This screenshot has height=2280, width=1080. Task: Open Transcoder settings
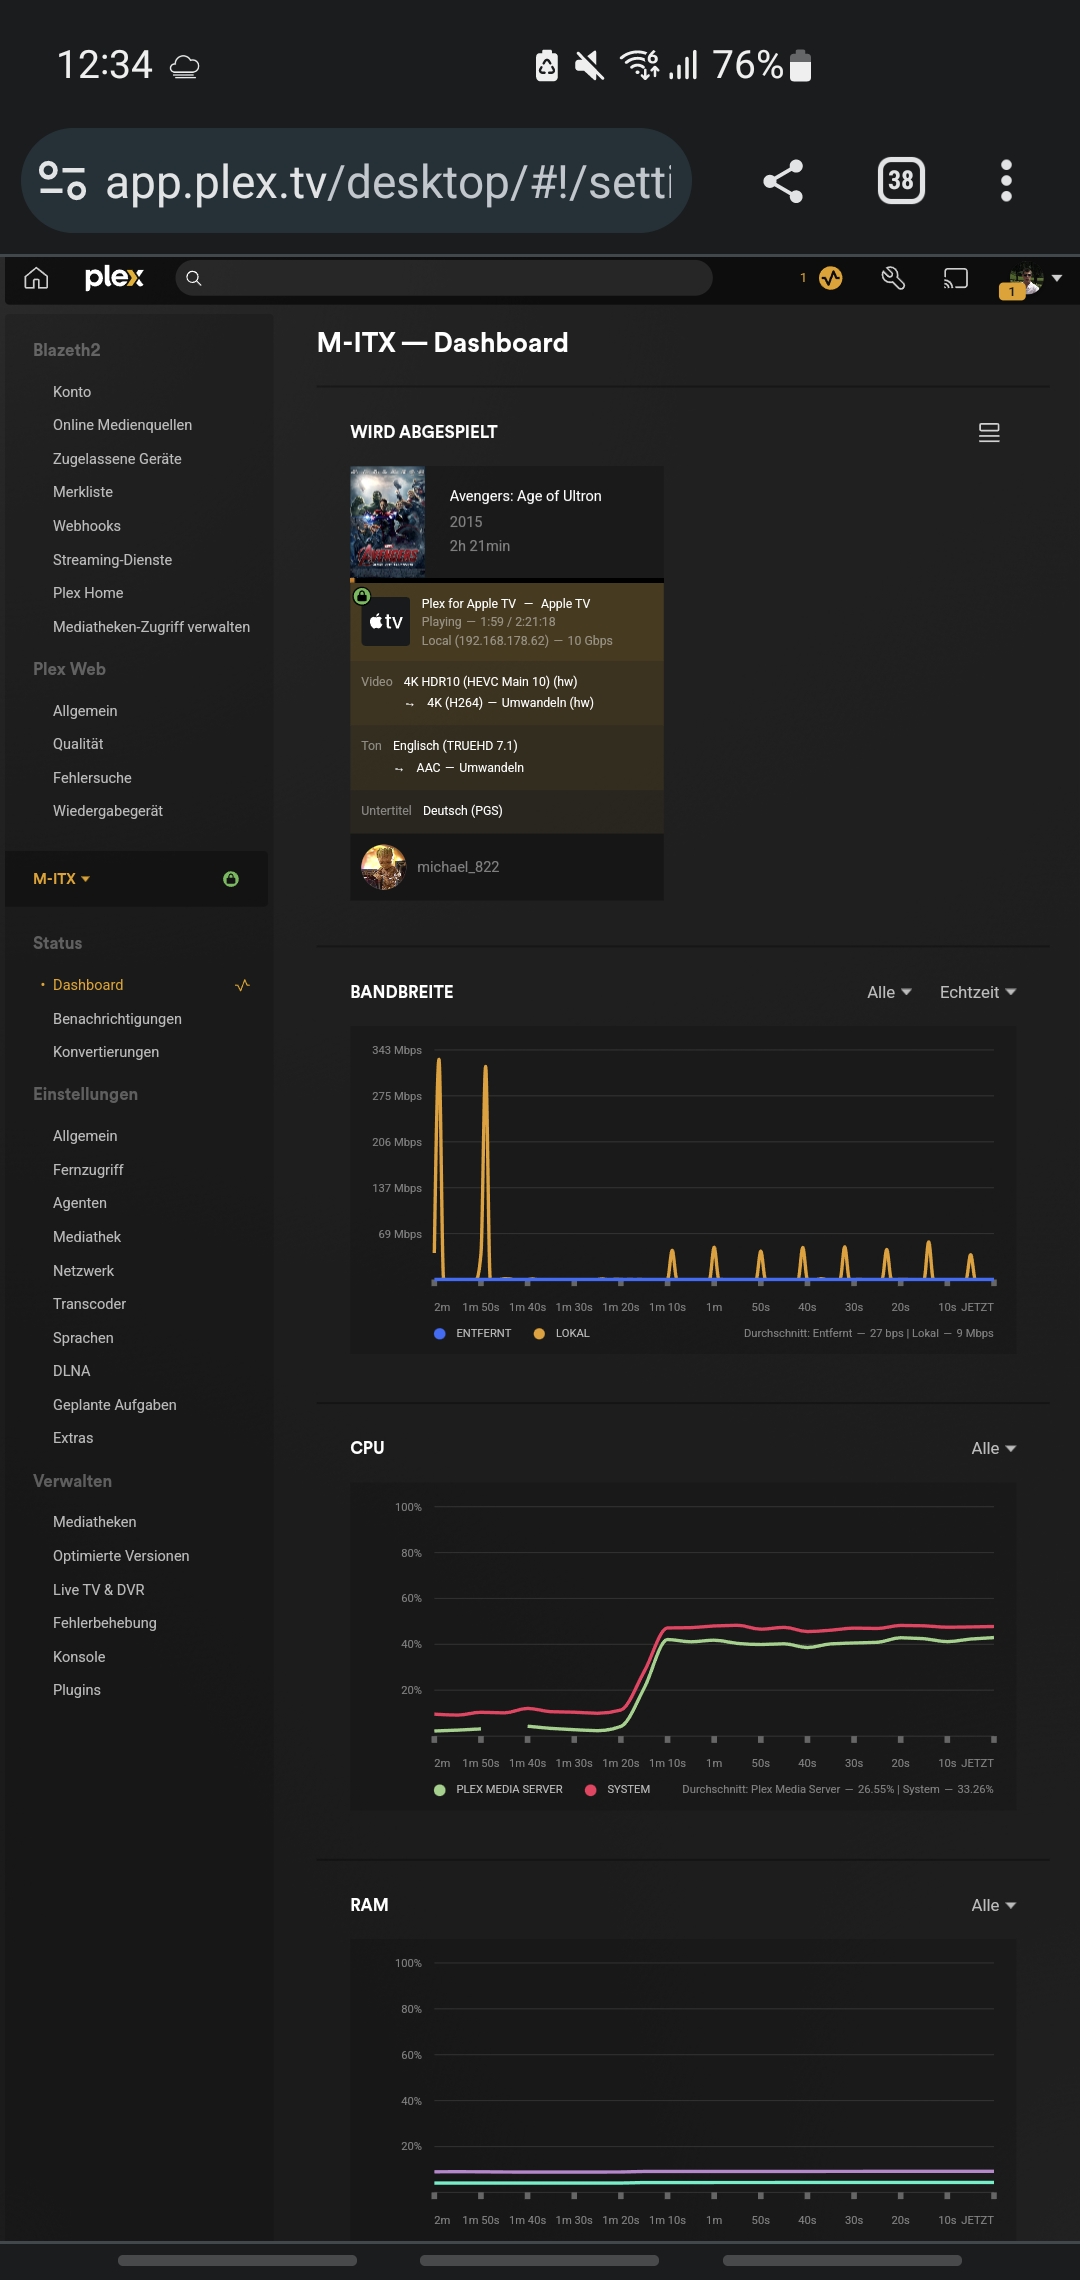point(89,1304)
